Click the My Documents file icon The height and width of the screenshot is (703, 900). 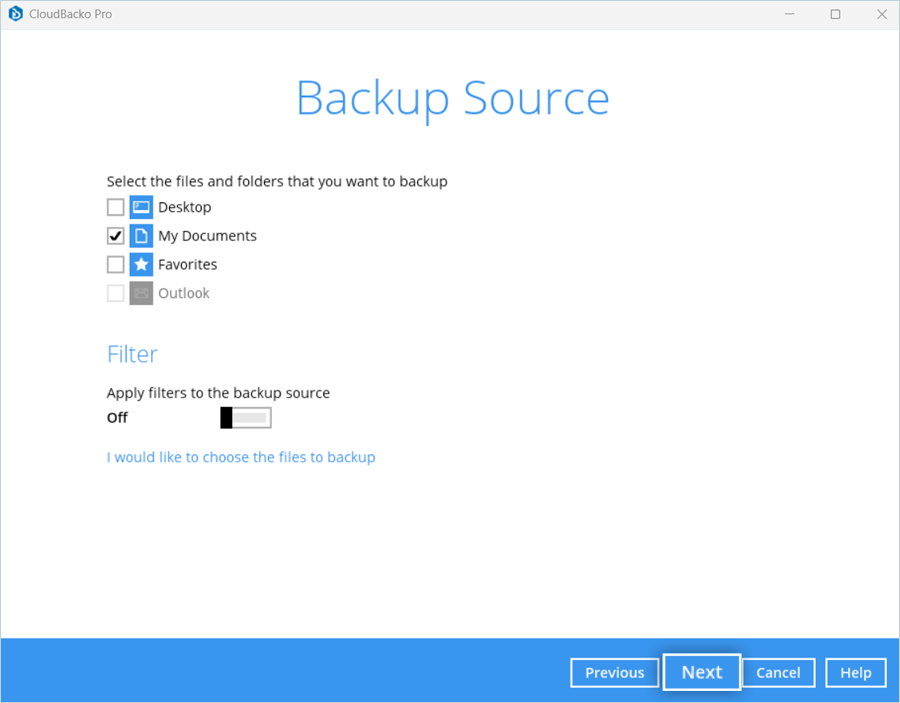(x=141, y=236)
